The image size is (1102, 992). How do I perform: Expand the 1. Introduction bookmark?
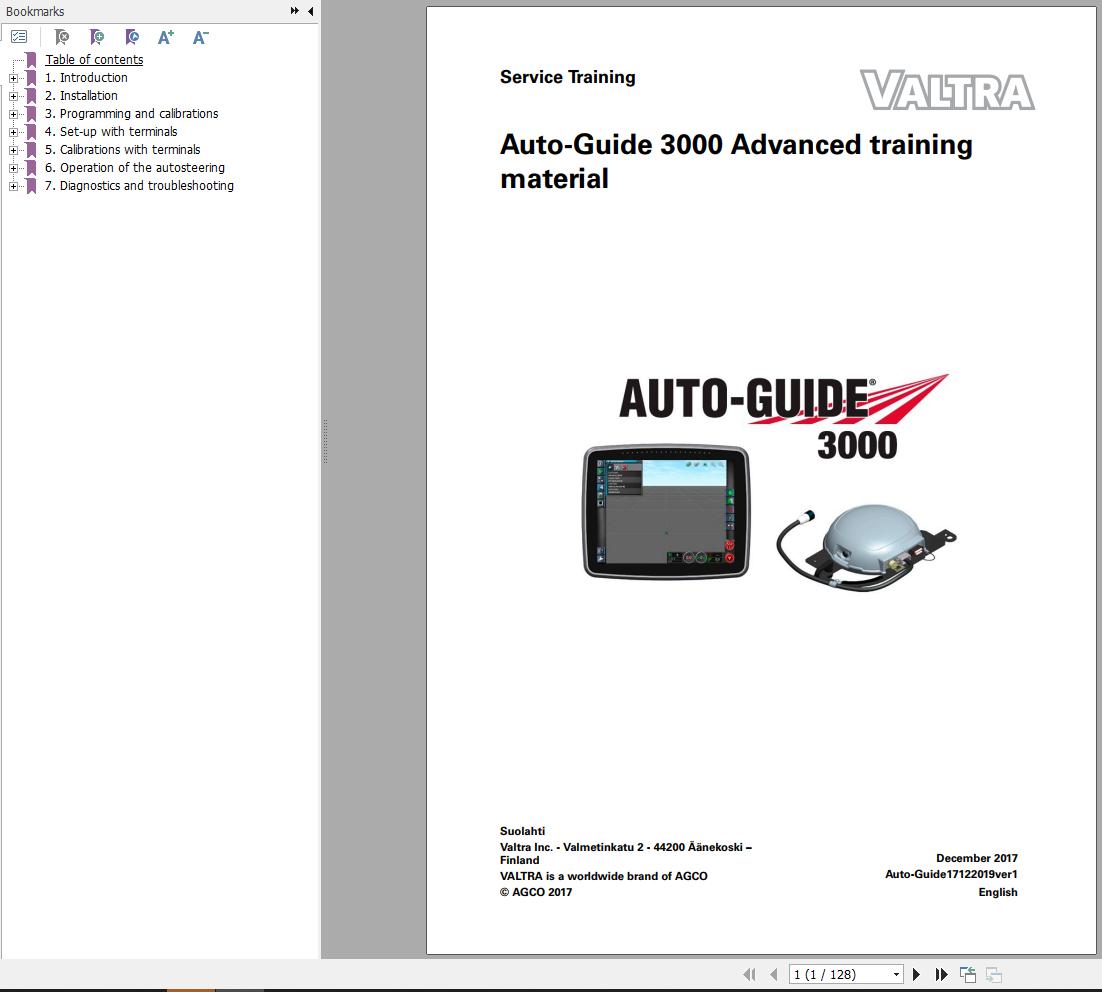click(x=13, y=78)
